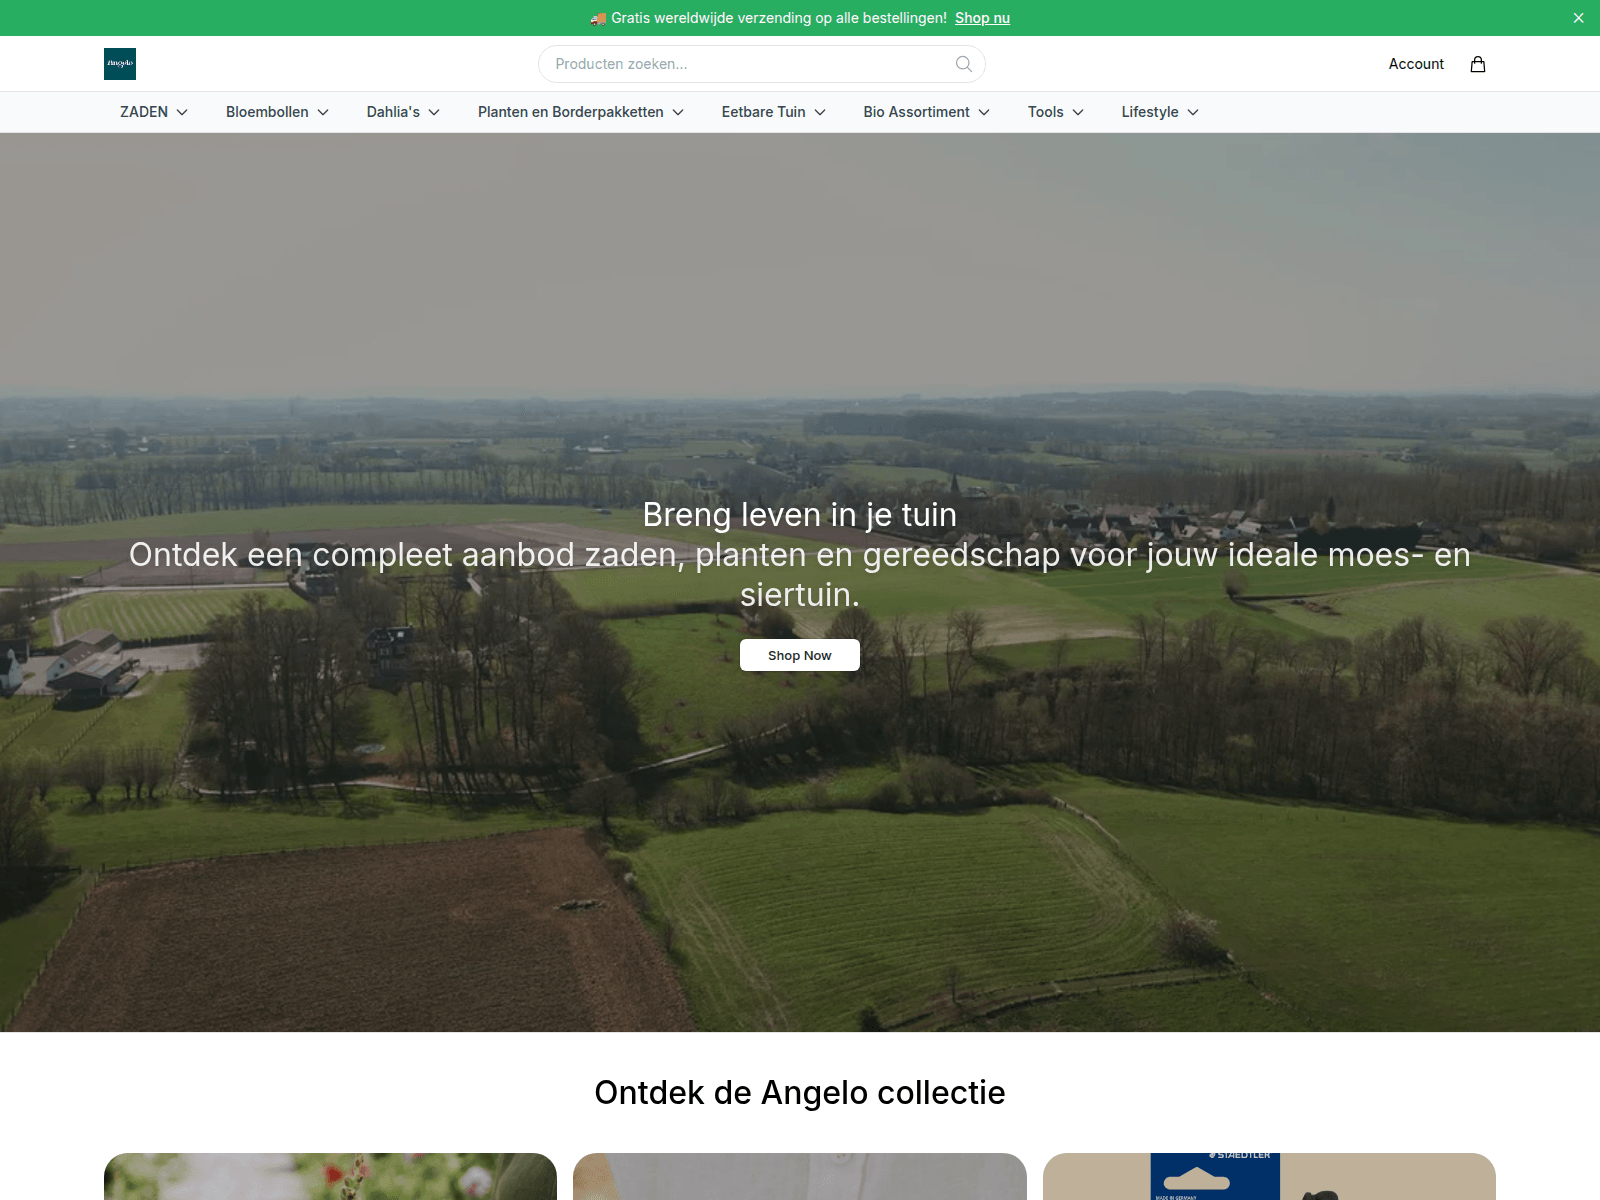Click the Shop Now hero button
Screen dimensions: 1600x1200
[800, 655]
